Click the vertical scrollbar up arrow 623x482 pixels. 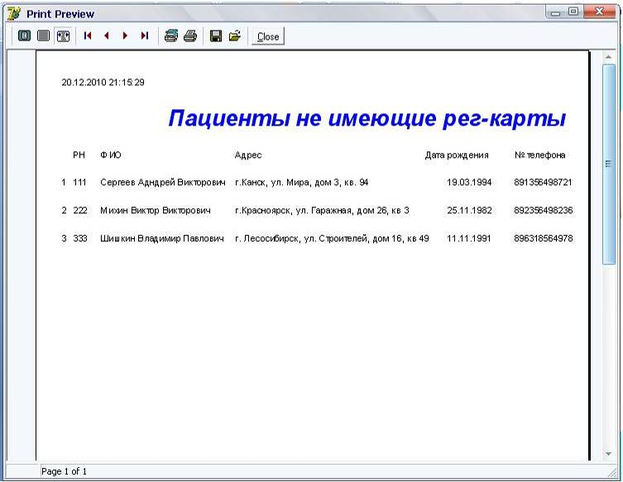point(608,57)
